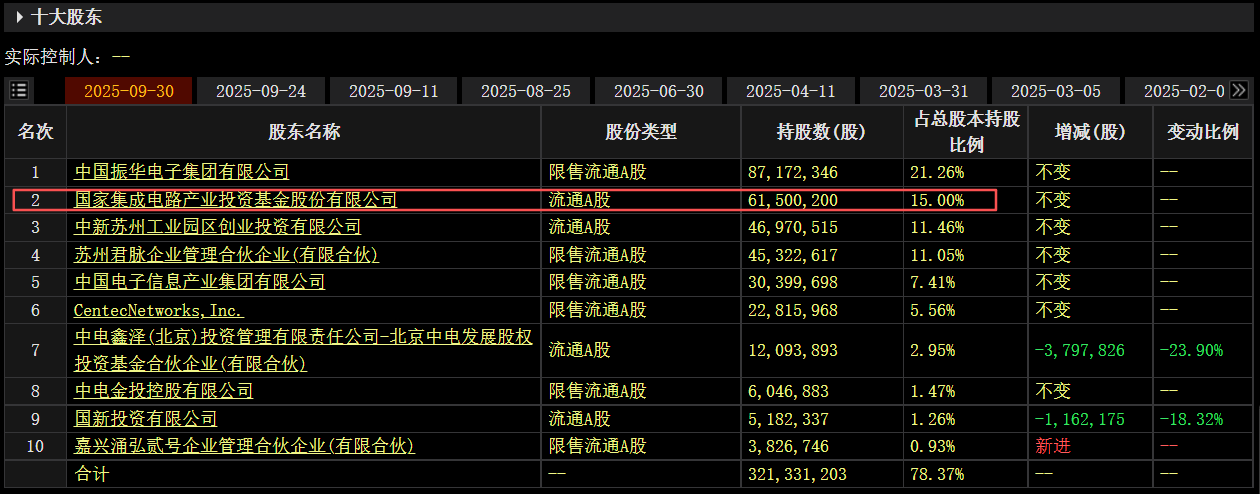This screenshot has width=1260, height=494.
Task: Click the 股东名称 column header
Action: 304,132
